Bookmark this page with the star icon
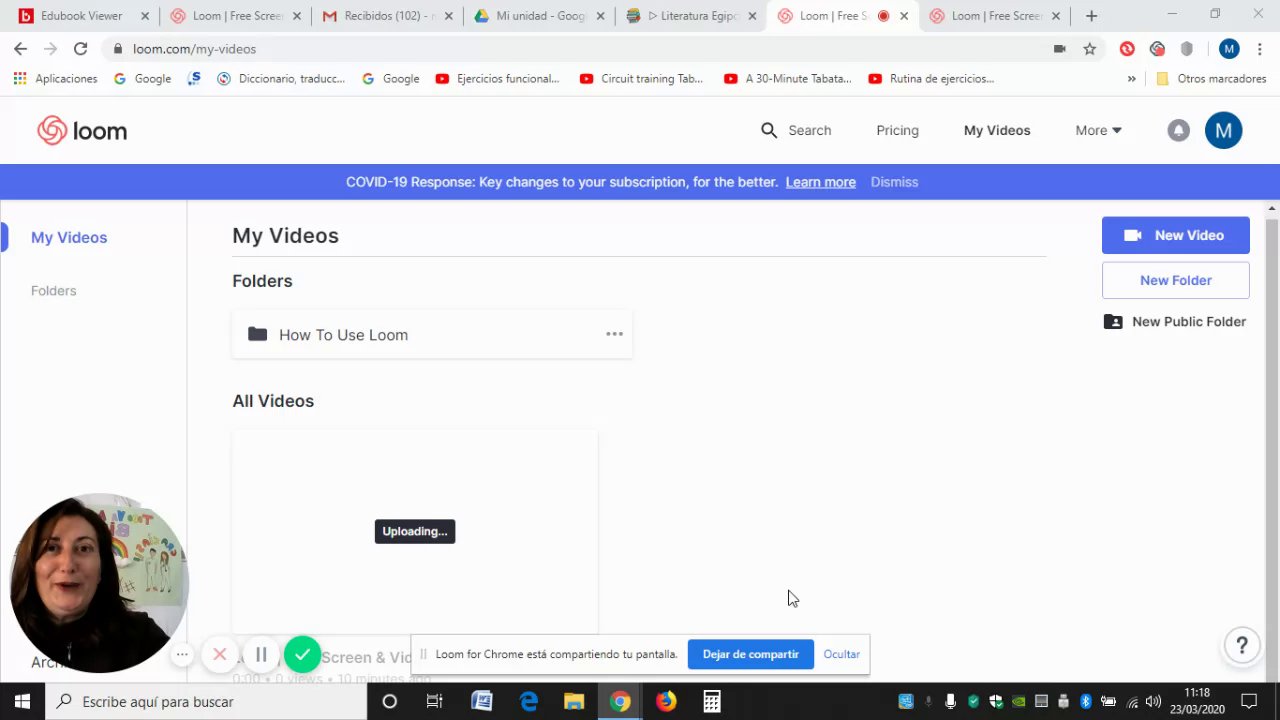1280x720 pixels. 1090,48
